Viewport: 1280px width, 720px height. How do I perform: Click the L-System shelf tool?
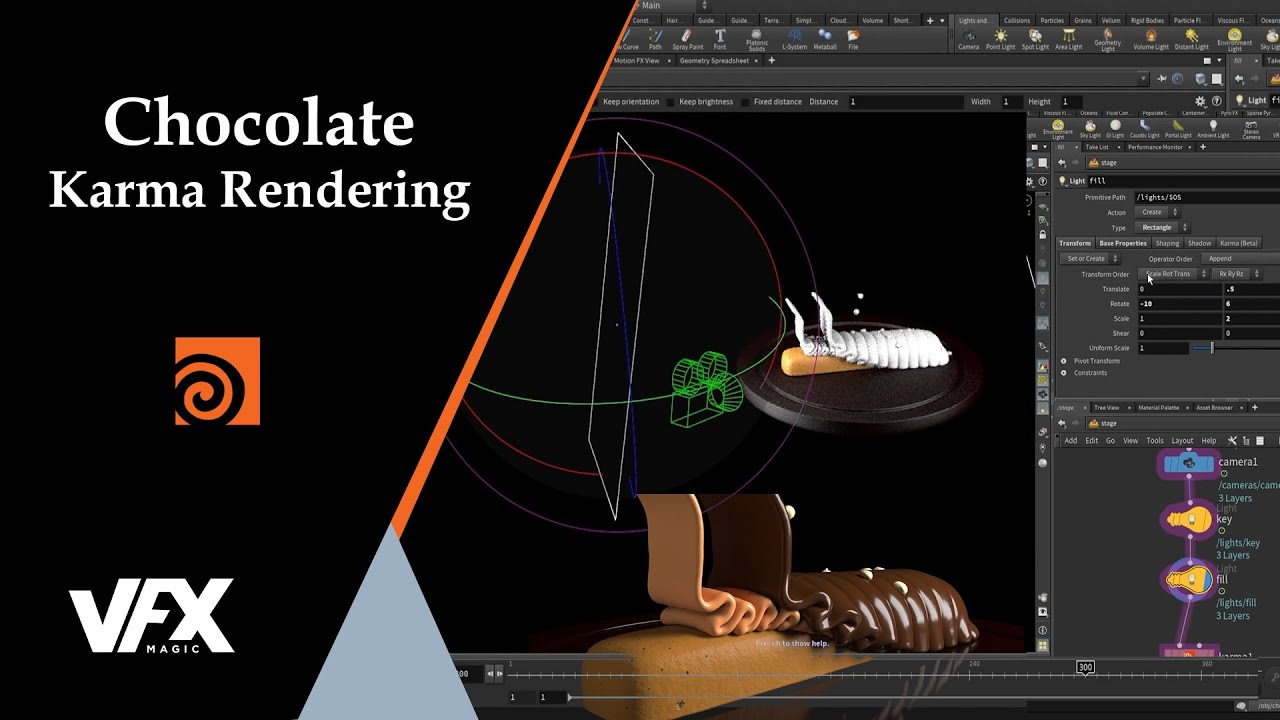(794, 39)
